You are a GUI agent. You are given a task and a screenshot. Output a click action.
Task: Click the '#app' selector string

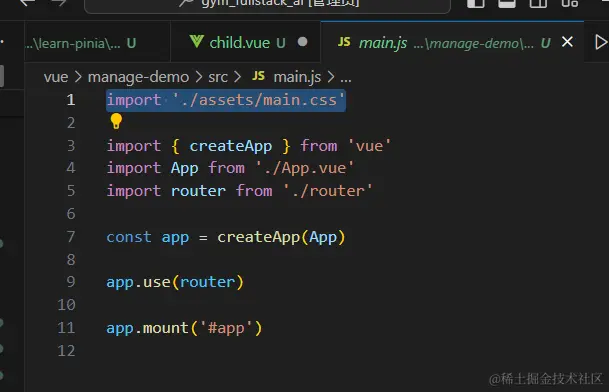[x=226, y=328]
